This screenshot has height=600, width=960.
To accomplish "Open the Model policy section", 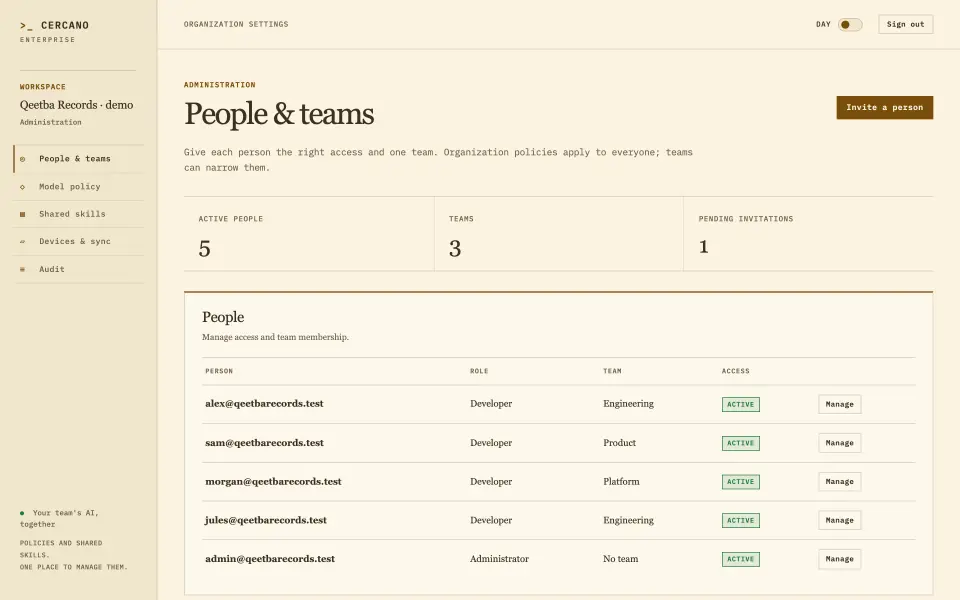I will 78,186.
